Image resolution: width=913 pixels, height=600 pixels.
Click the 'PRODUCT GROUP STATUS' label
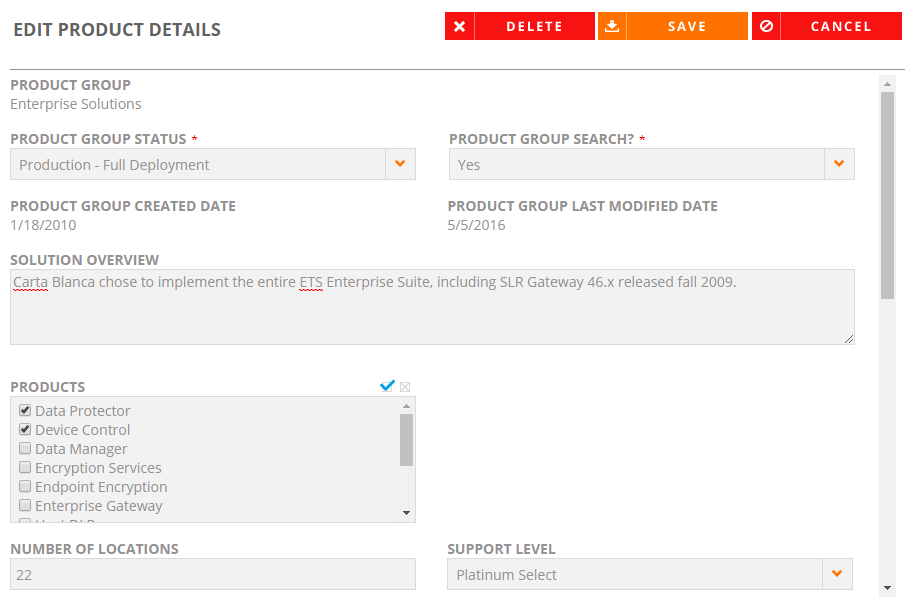(x=98, y=139)
